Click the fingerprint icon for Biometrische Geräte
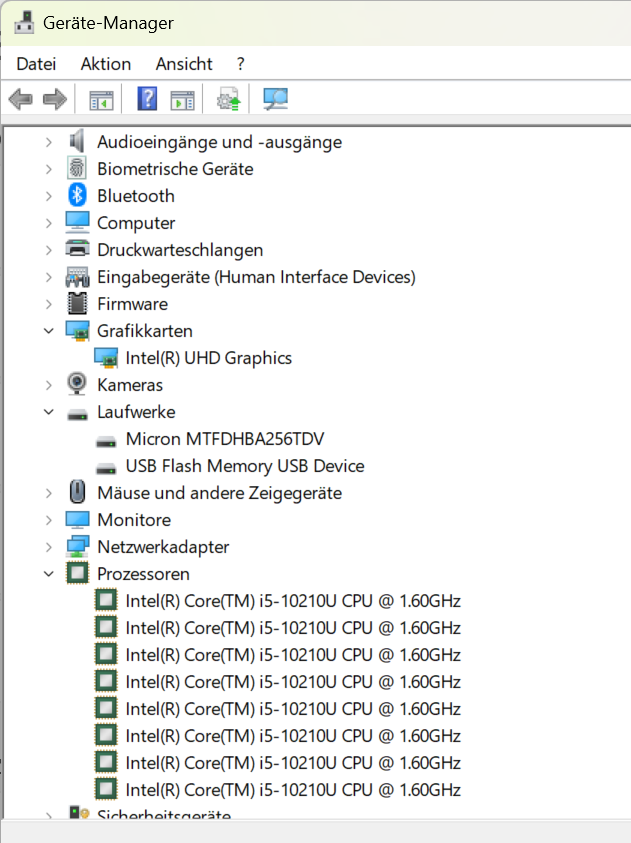 77,168
